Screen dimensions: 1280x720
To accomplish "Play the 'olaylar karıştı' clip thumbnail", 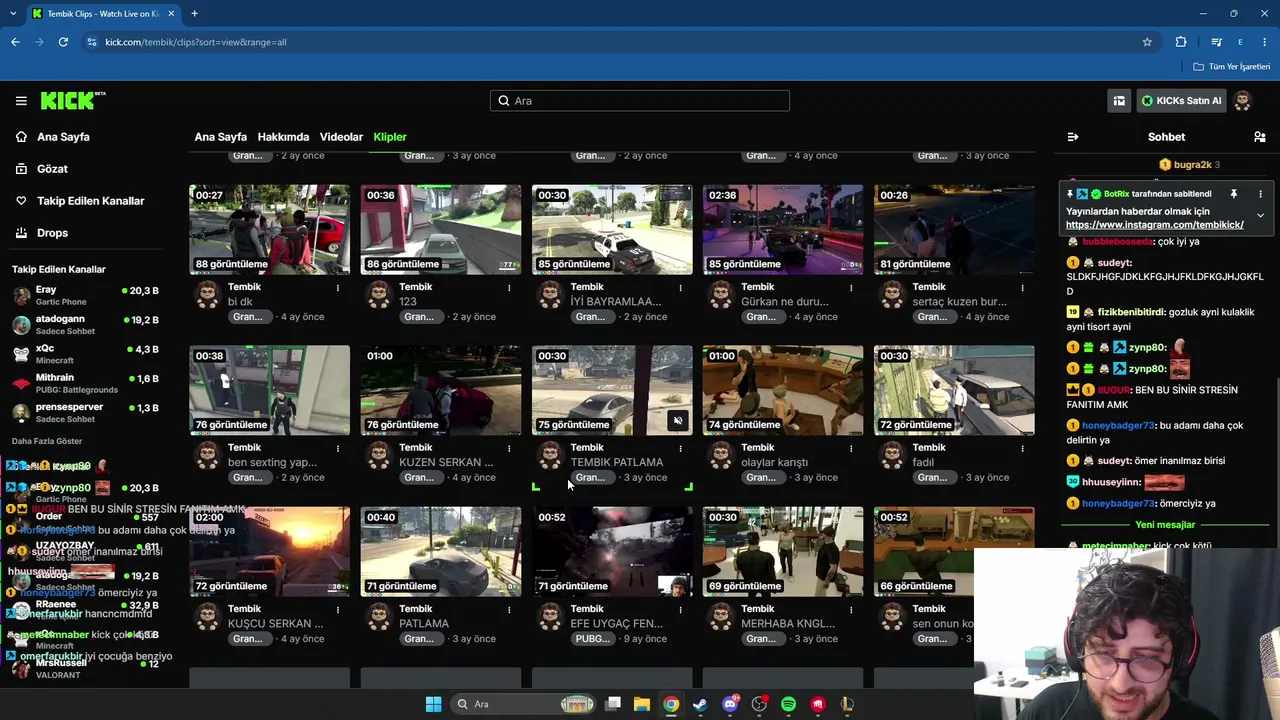I will tap(783, 390).
